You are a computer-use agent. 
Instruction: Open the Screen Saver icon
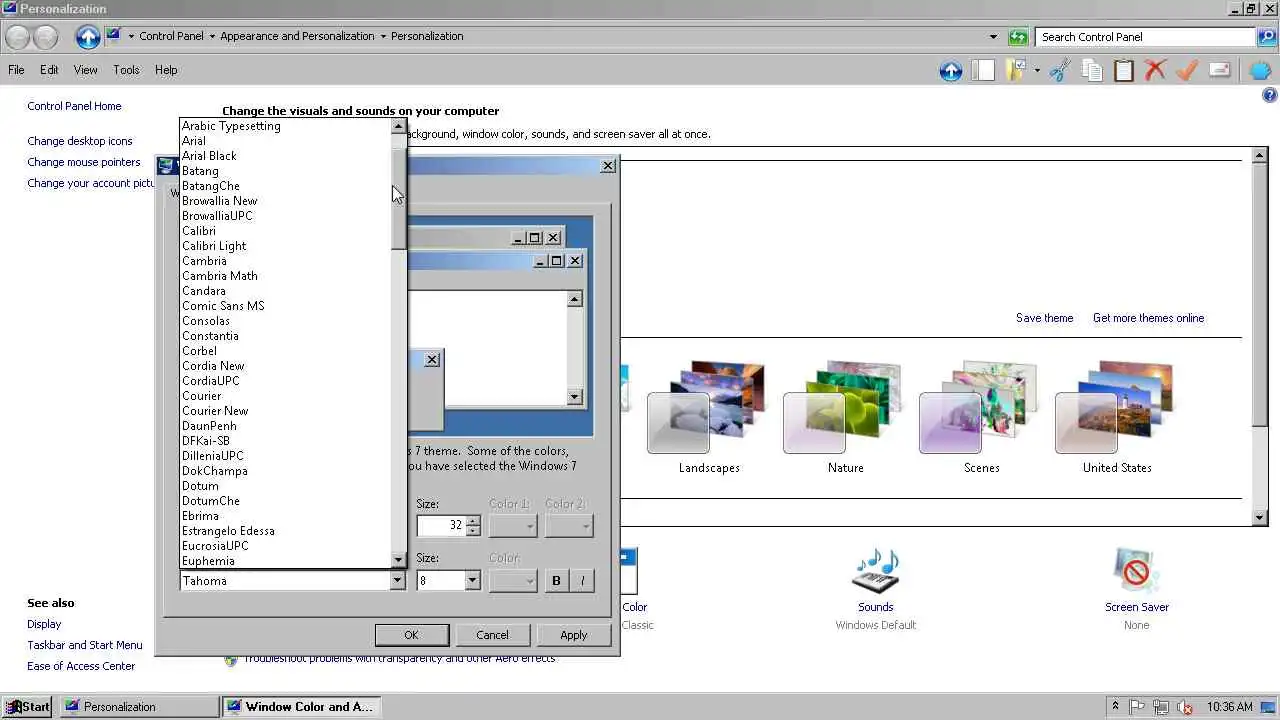pyautogui.click(x=1136, y=573)
